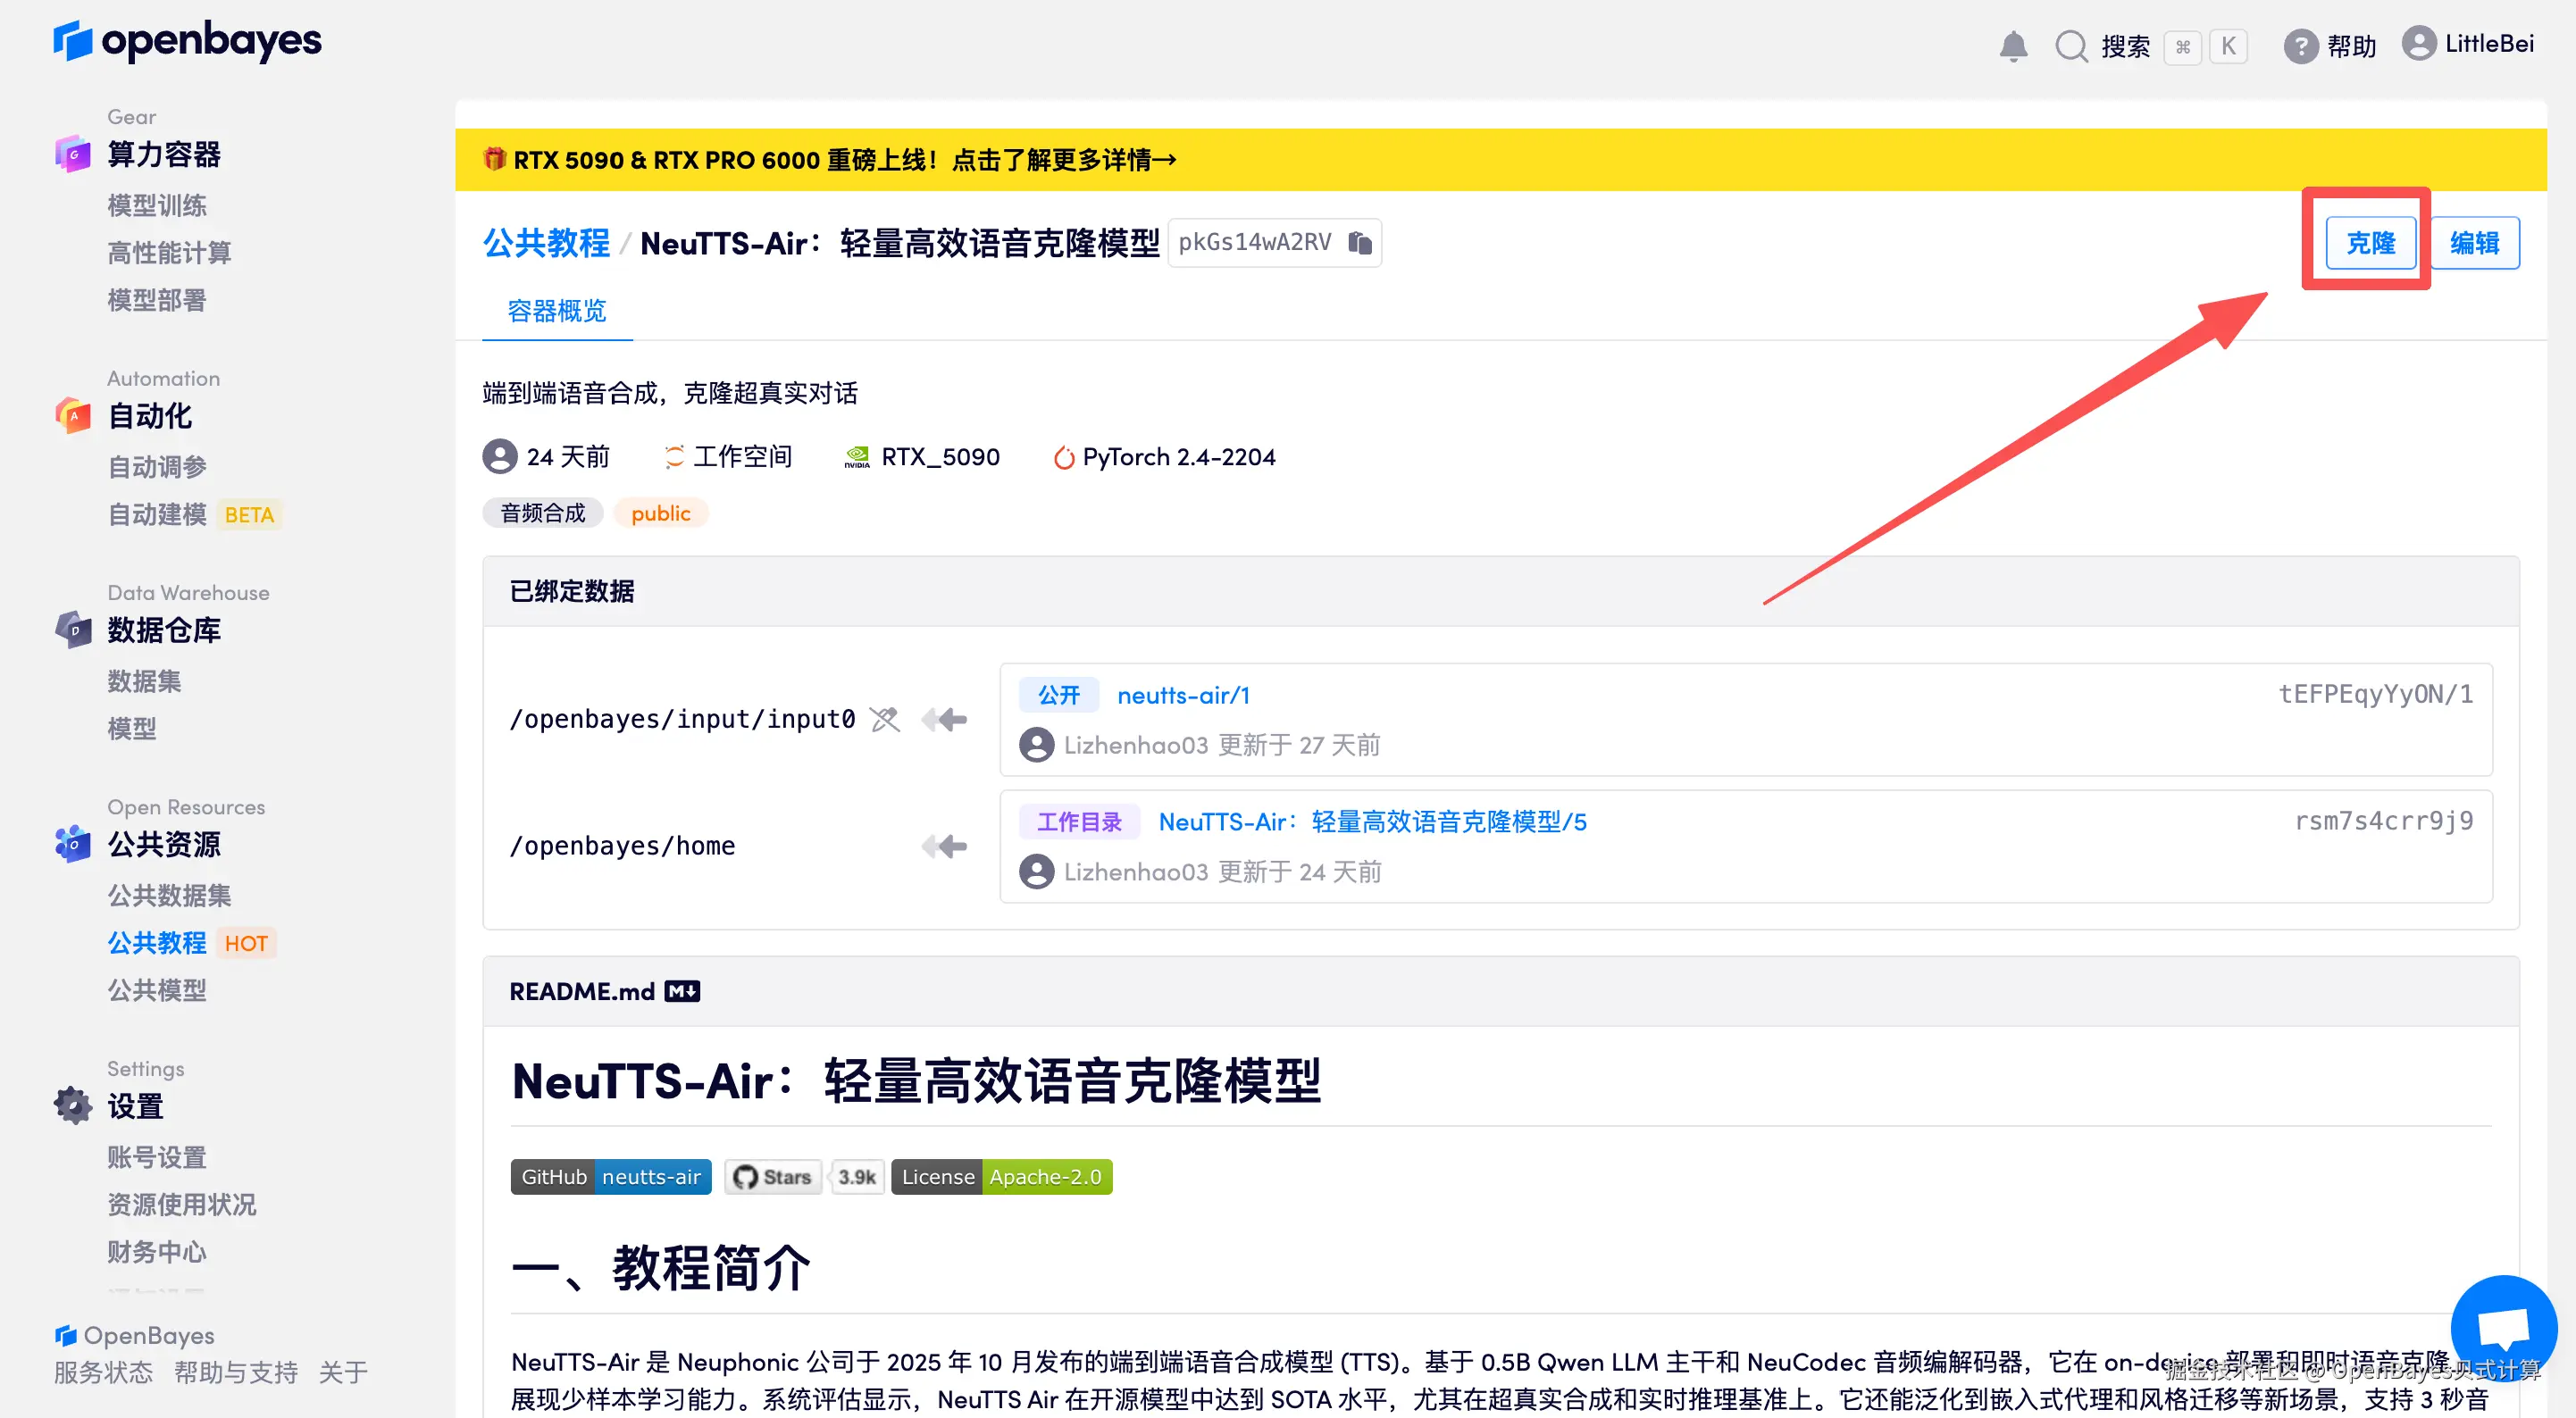The height and width of the screenshot is (1418, 2576).
Task: Click the 编辑 button
Action: [2475, 242]
